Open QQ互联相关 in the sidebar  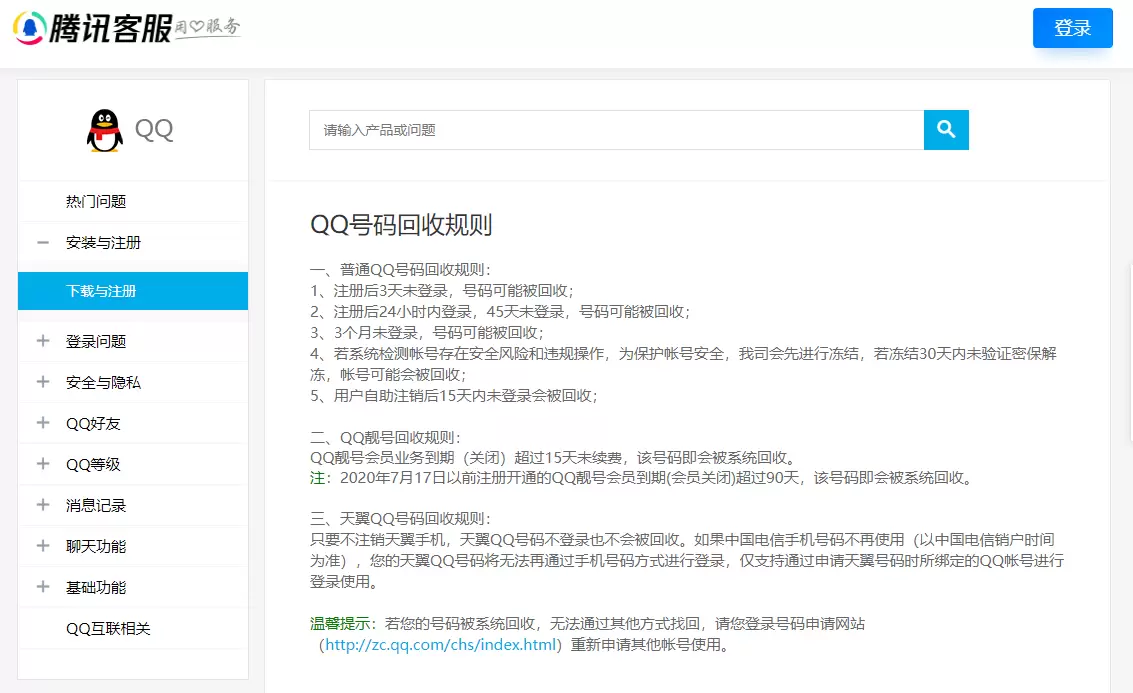[x=108, y=629]
